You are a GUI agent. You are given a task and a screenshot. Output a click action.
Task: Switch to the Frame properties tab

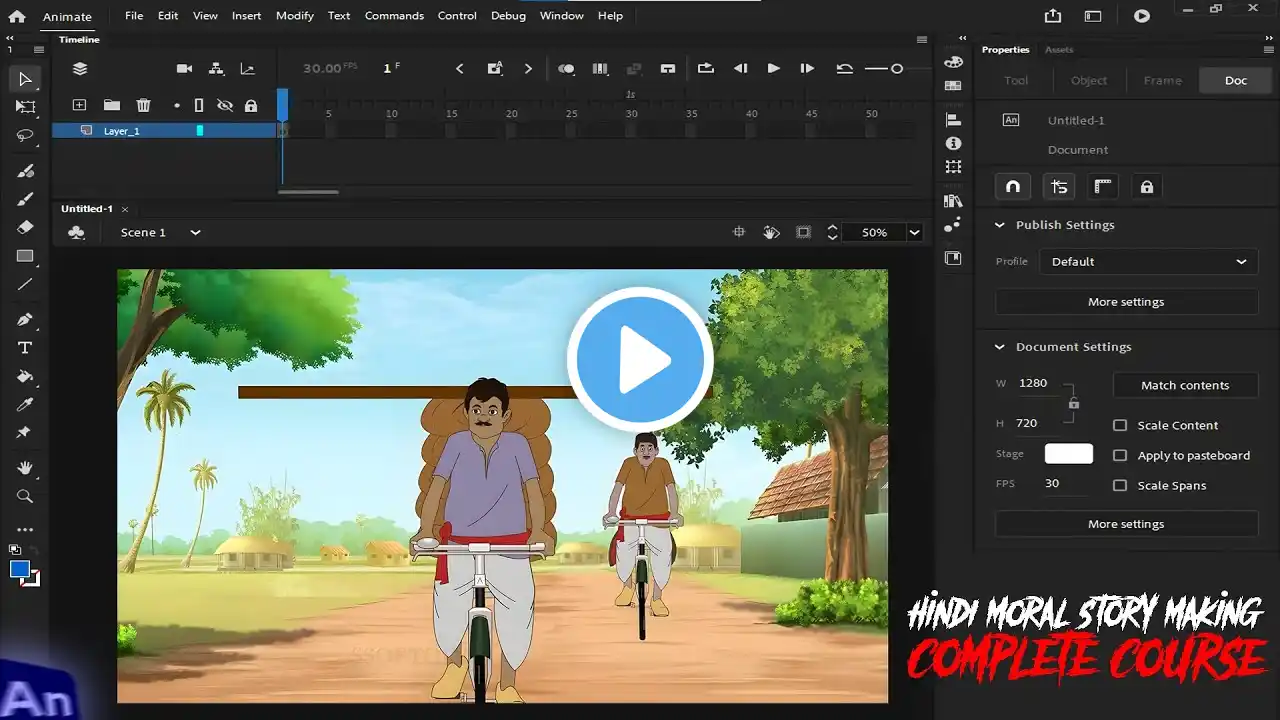click(x=1162, y=80)
